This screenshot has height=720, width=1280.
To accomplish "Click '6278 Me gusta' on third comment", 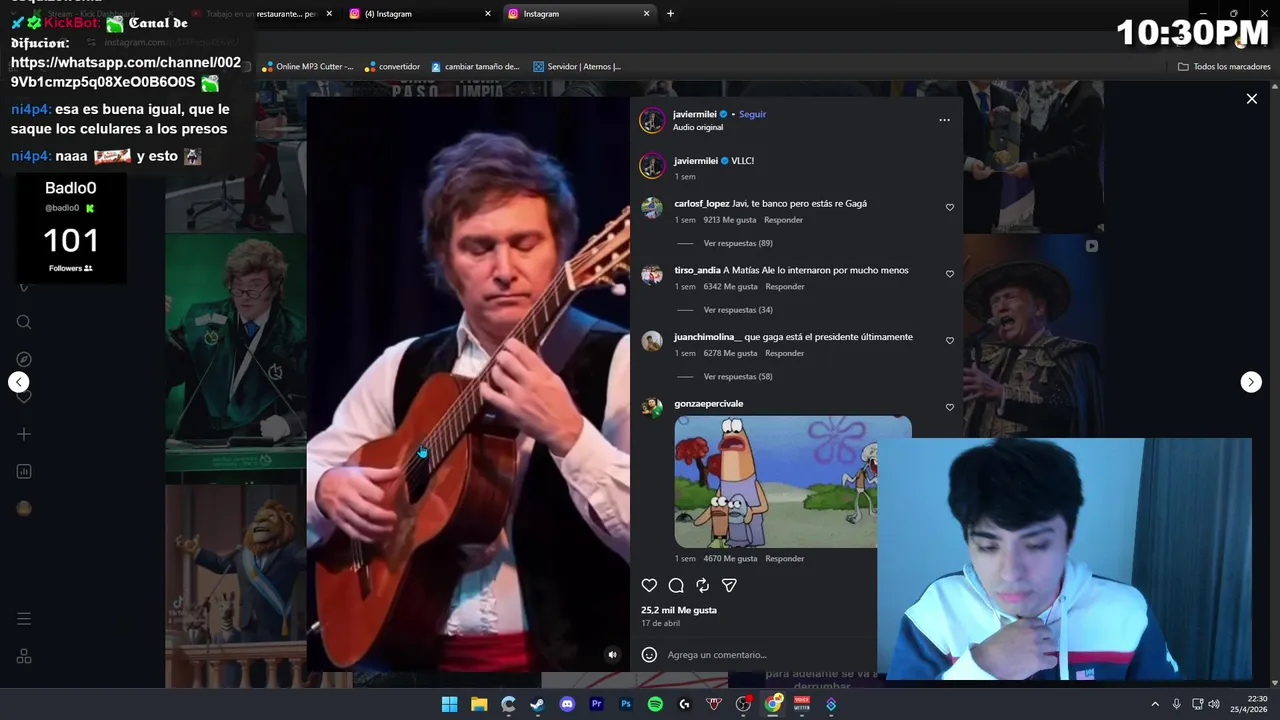I will (730, 353).
